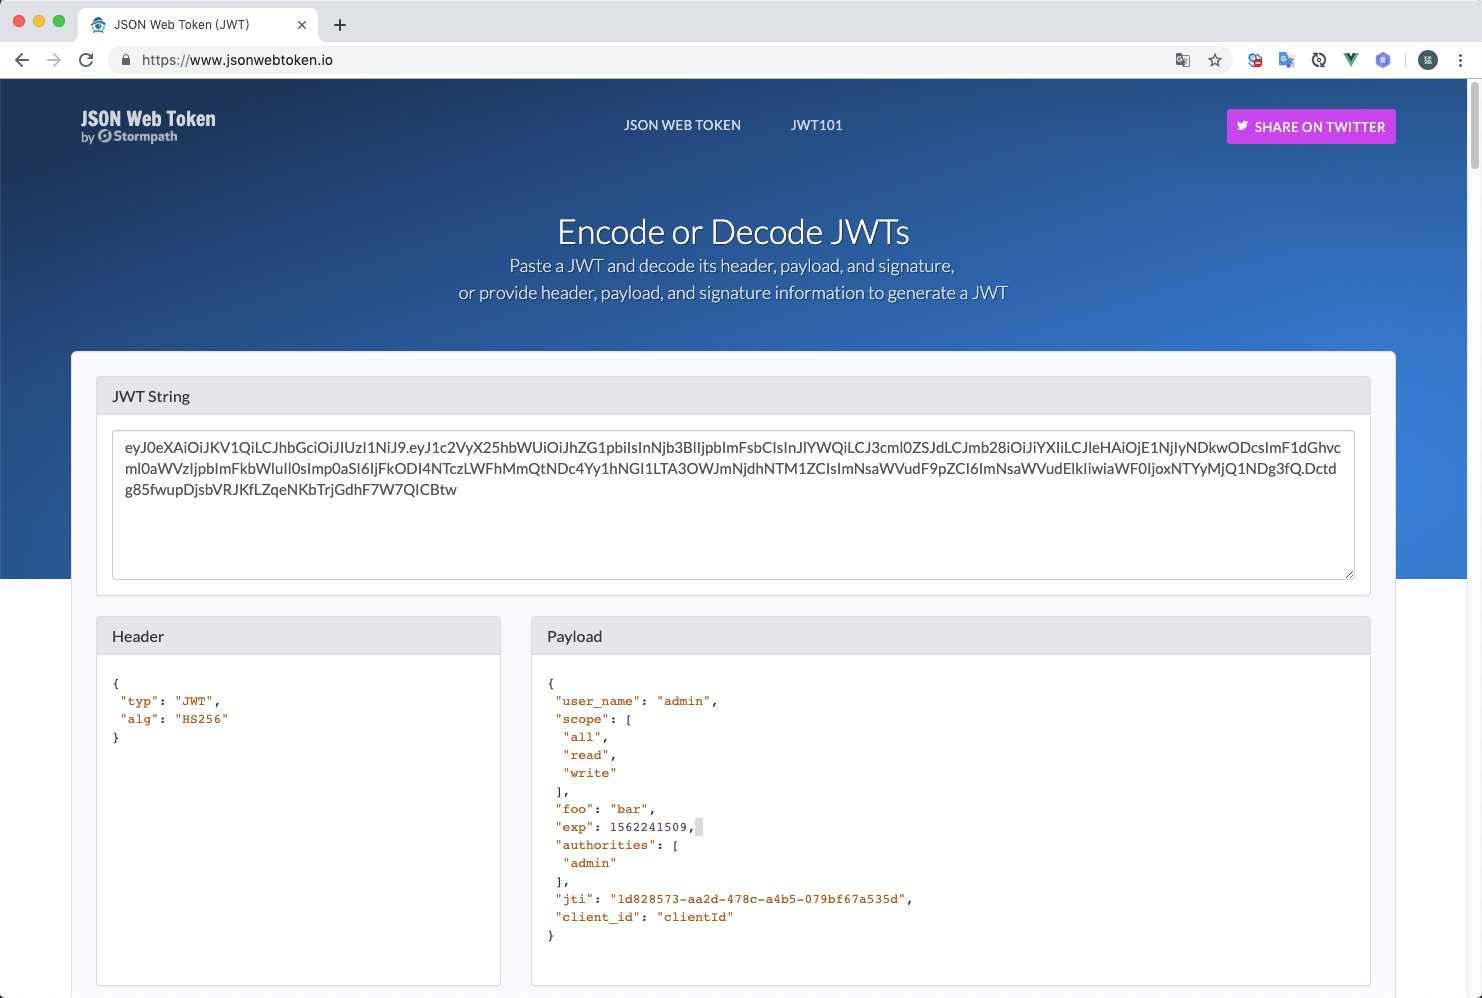The width and height of the screenshot is (1482, 998).
Task: Go back to the previous page
Action: [x=22, y=60]
